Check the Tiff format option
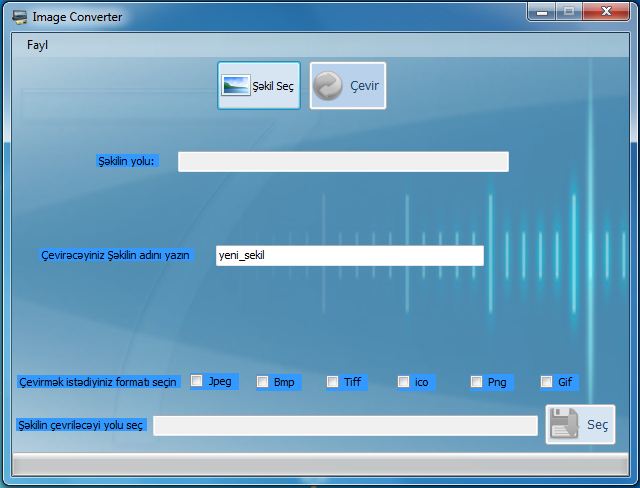The height and width of the screenshot is (488, 640). tap(332, 381)
